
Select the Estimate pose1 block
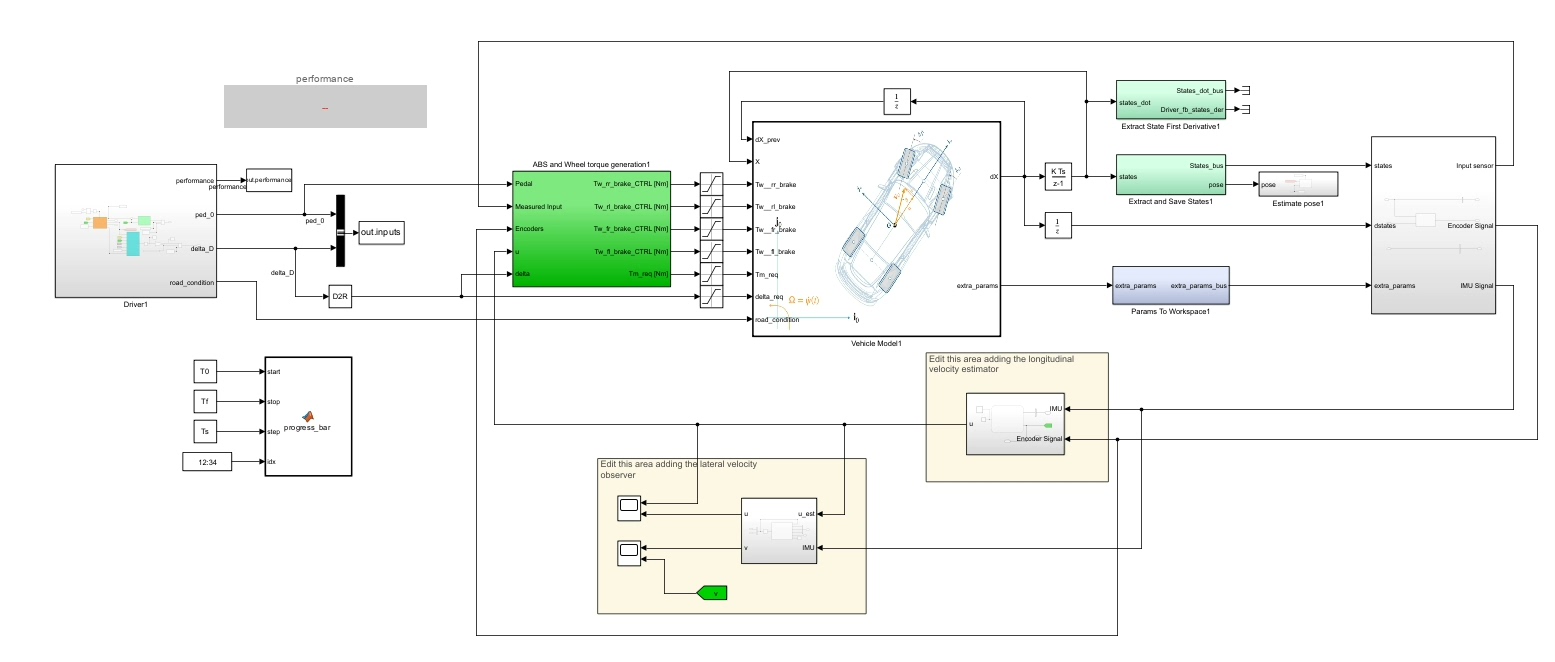[1298, 185]
